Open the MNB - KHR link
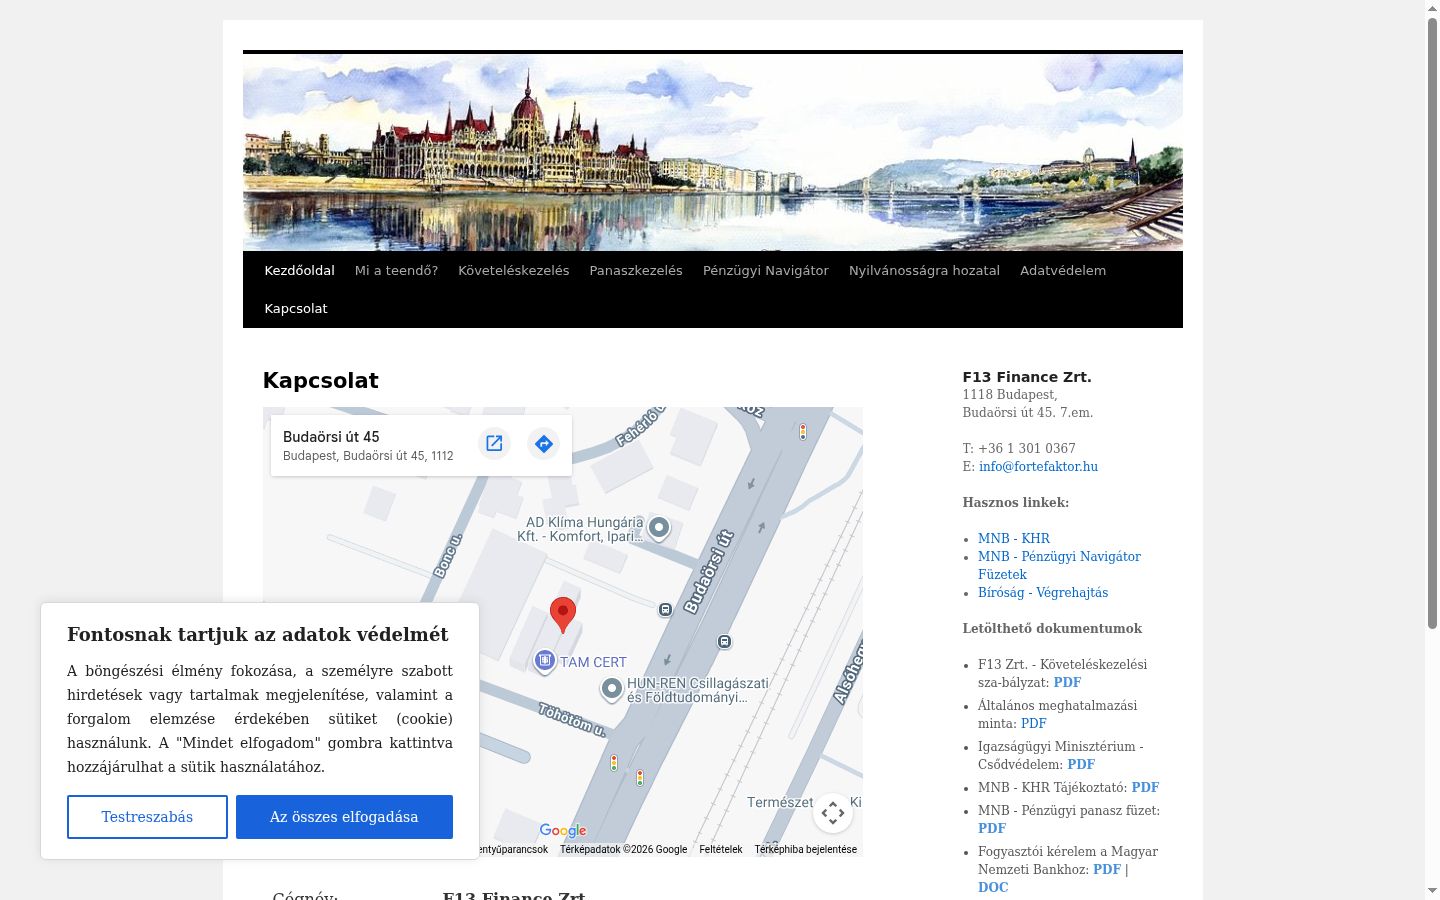The image size is (1440, 900). pos(1014,538)
